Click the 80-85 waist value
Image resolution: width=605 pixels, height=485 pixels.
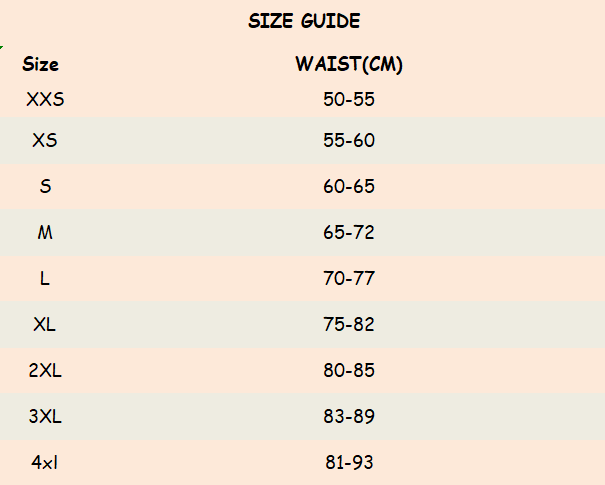click(x=349, y=370)
